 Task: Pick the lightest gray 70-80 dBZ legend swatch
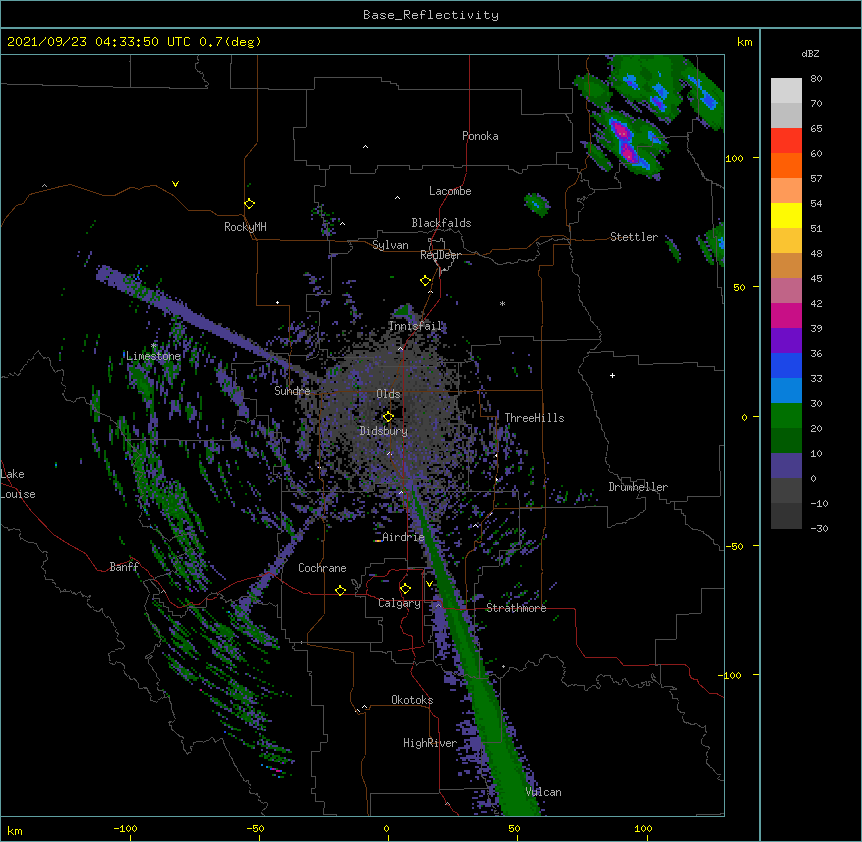pyautogui.click(x=786, y=91)
